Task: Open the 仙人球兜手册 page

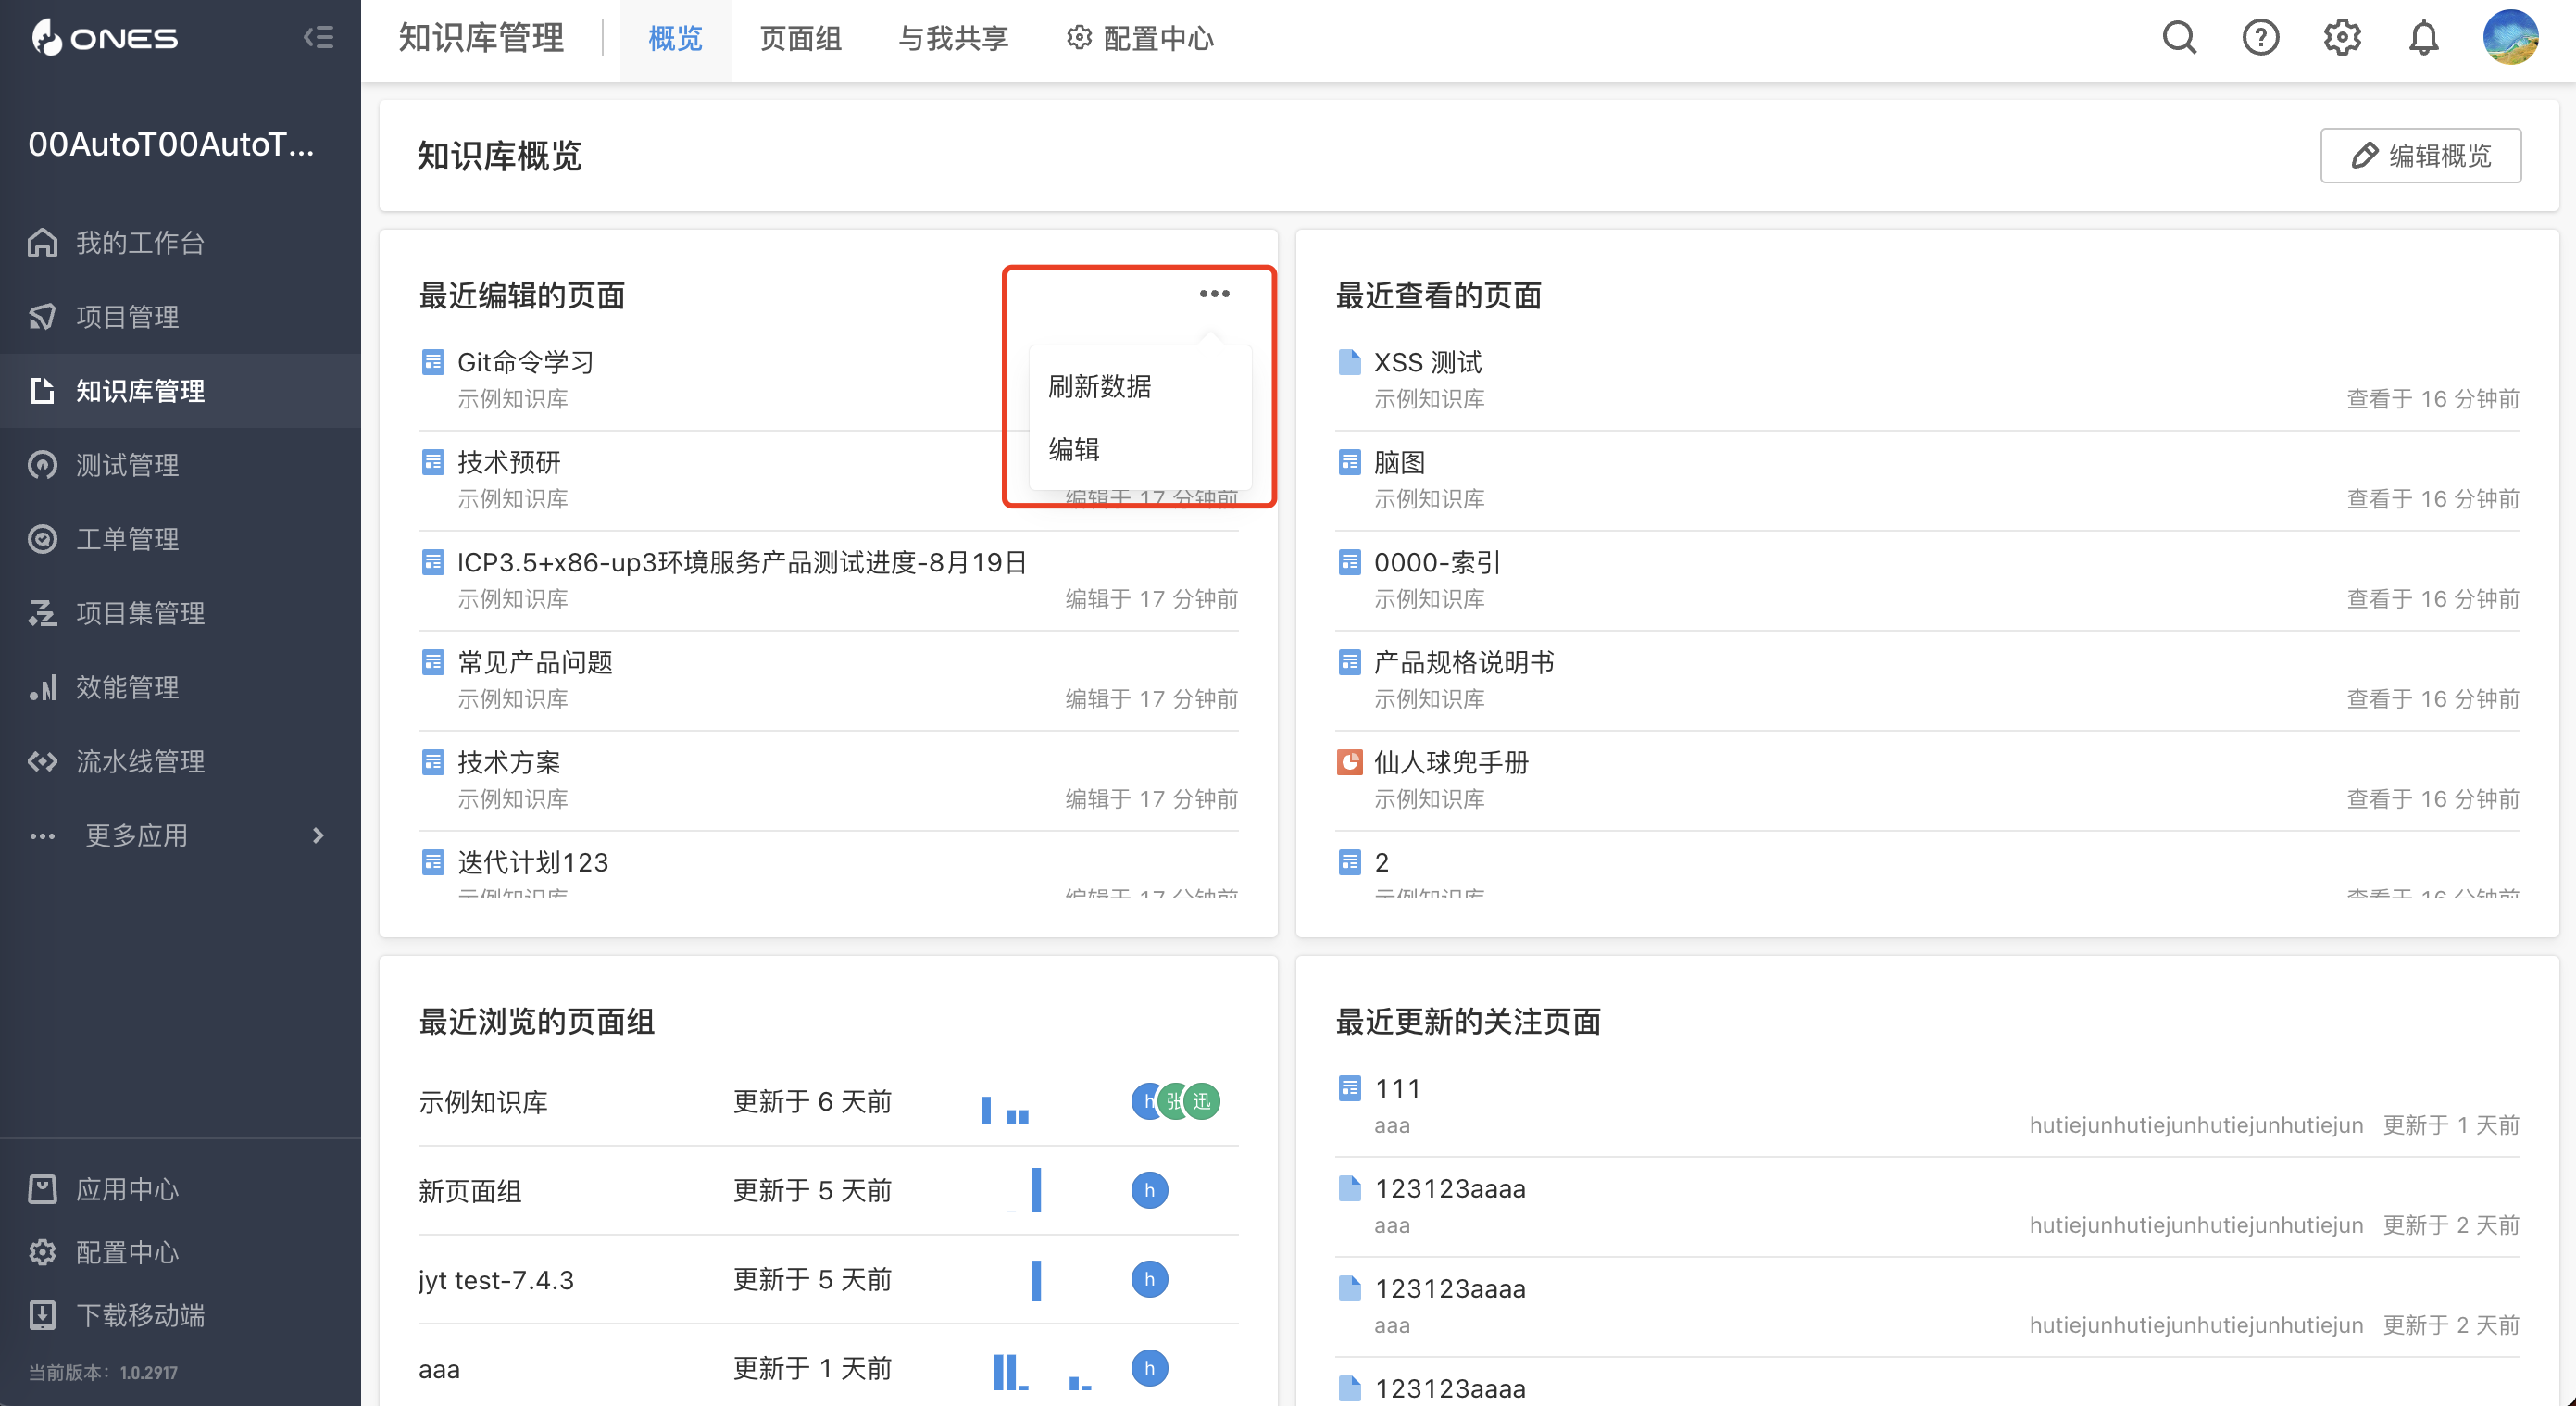Action: pos(1451,762)
